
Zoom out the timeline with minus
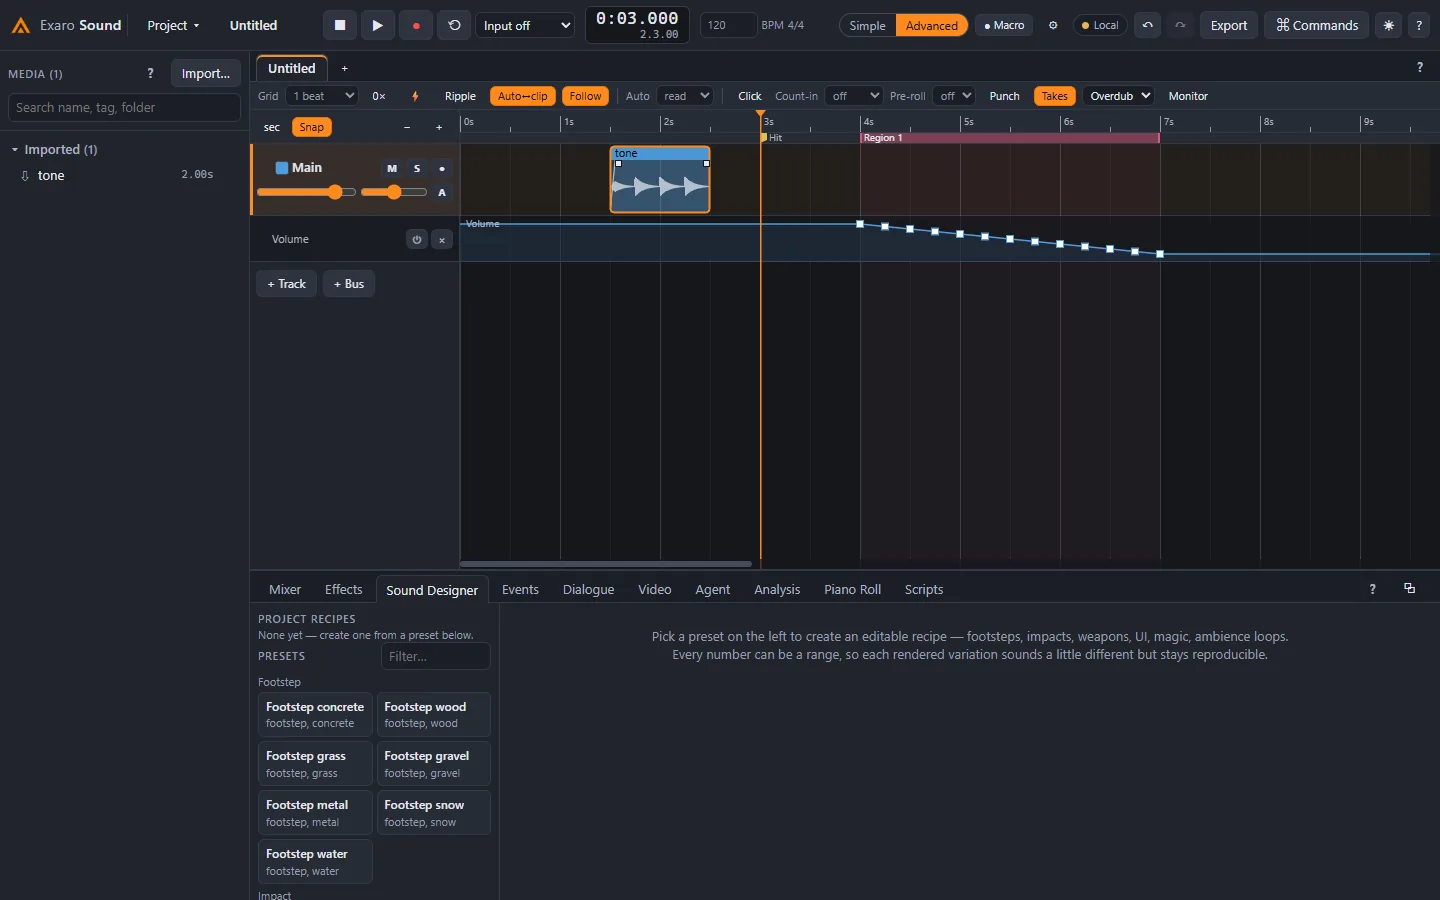click(407, 127)
